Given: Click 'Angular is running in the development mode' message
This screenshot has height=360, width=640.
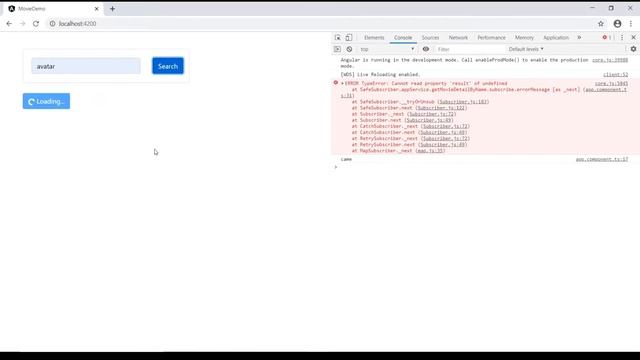Looking at the screenshot, I should point(465,63).
